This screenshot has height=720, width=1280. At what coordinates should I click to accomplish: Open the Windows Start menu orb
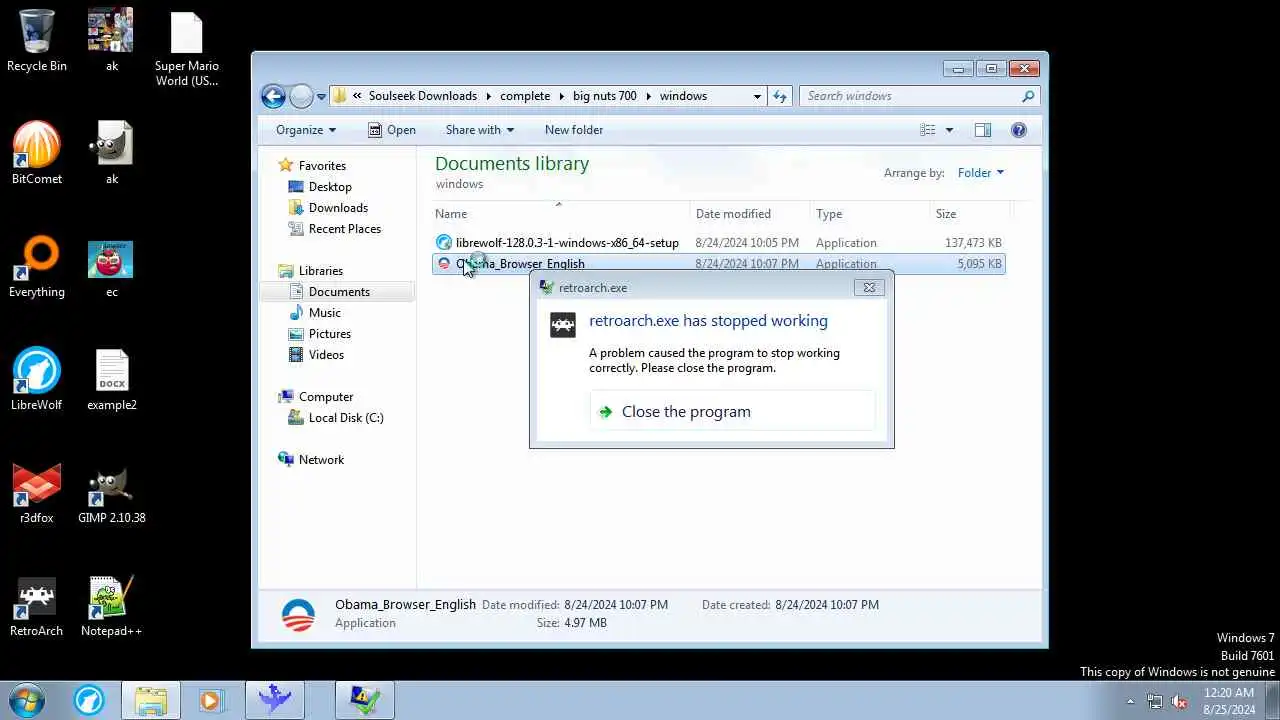(x=26, y=700)
